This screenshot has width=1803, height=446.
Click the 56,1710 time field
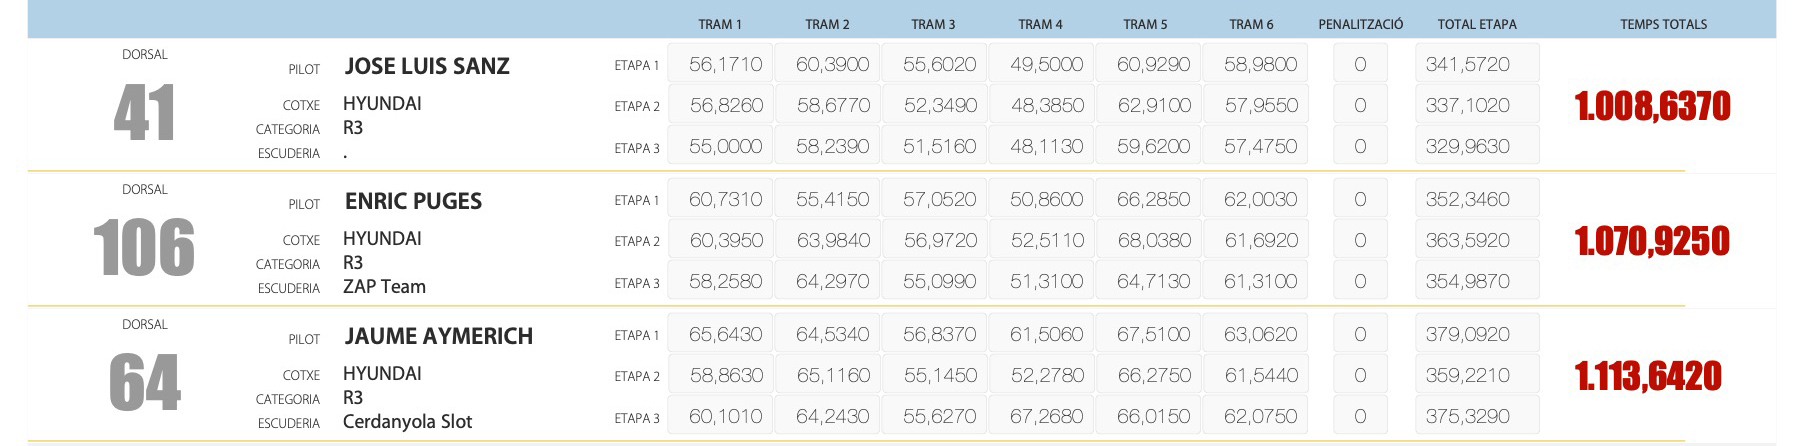pos(725,65)
